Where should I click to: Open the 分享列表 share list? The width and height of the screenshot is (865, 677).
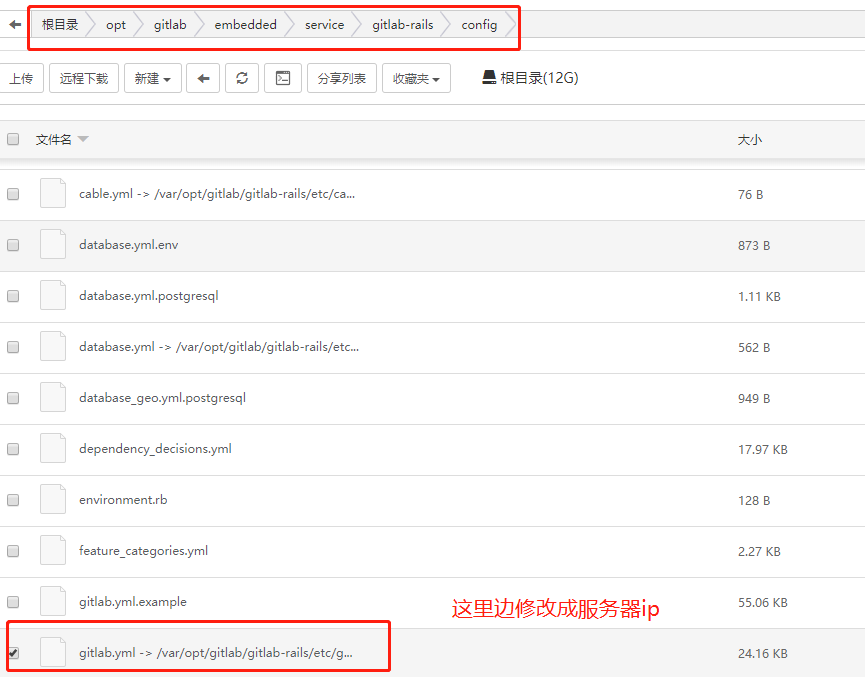click(341, 78)
